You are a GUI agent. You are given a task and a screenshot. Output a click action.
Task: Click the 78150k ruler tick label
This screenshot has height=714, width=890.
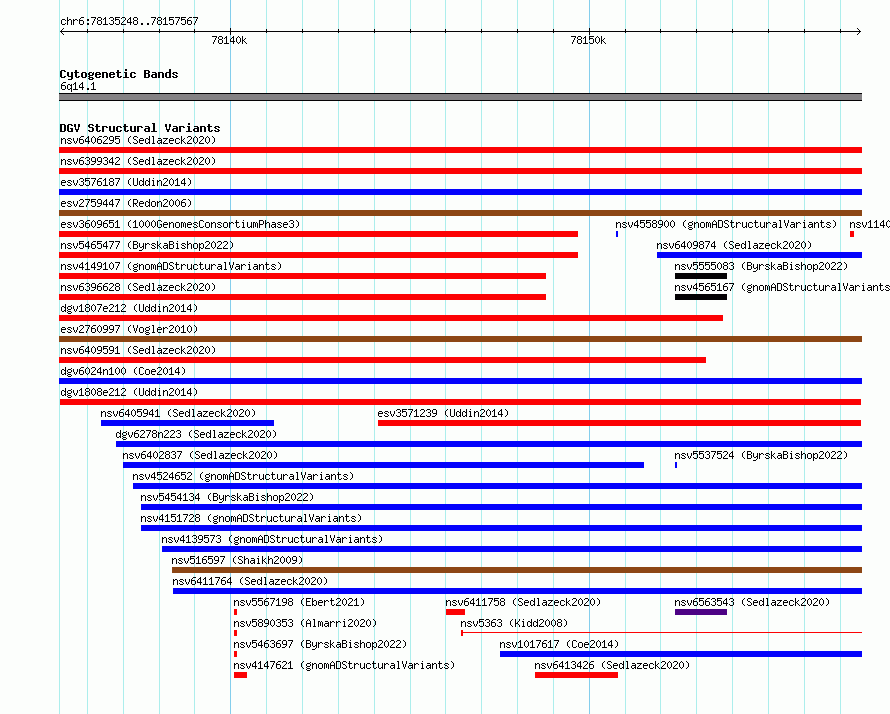[x=588, y=40]
